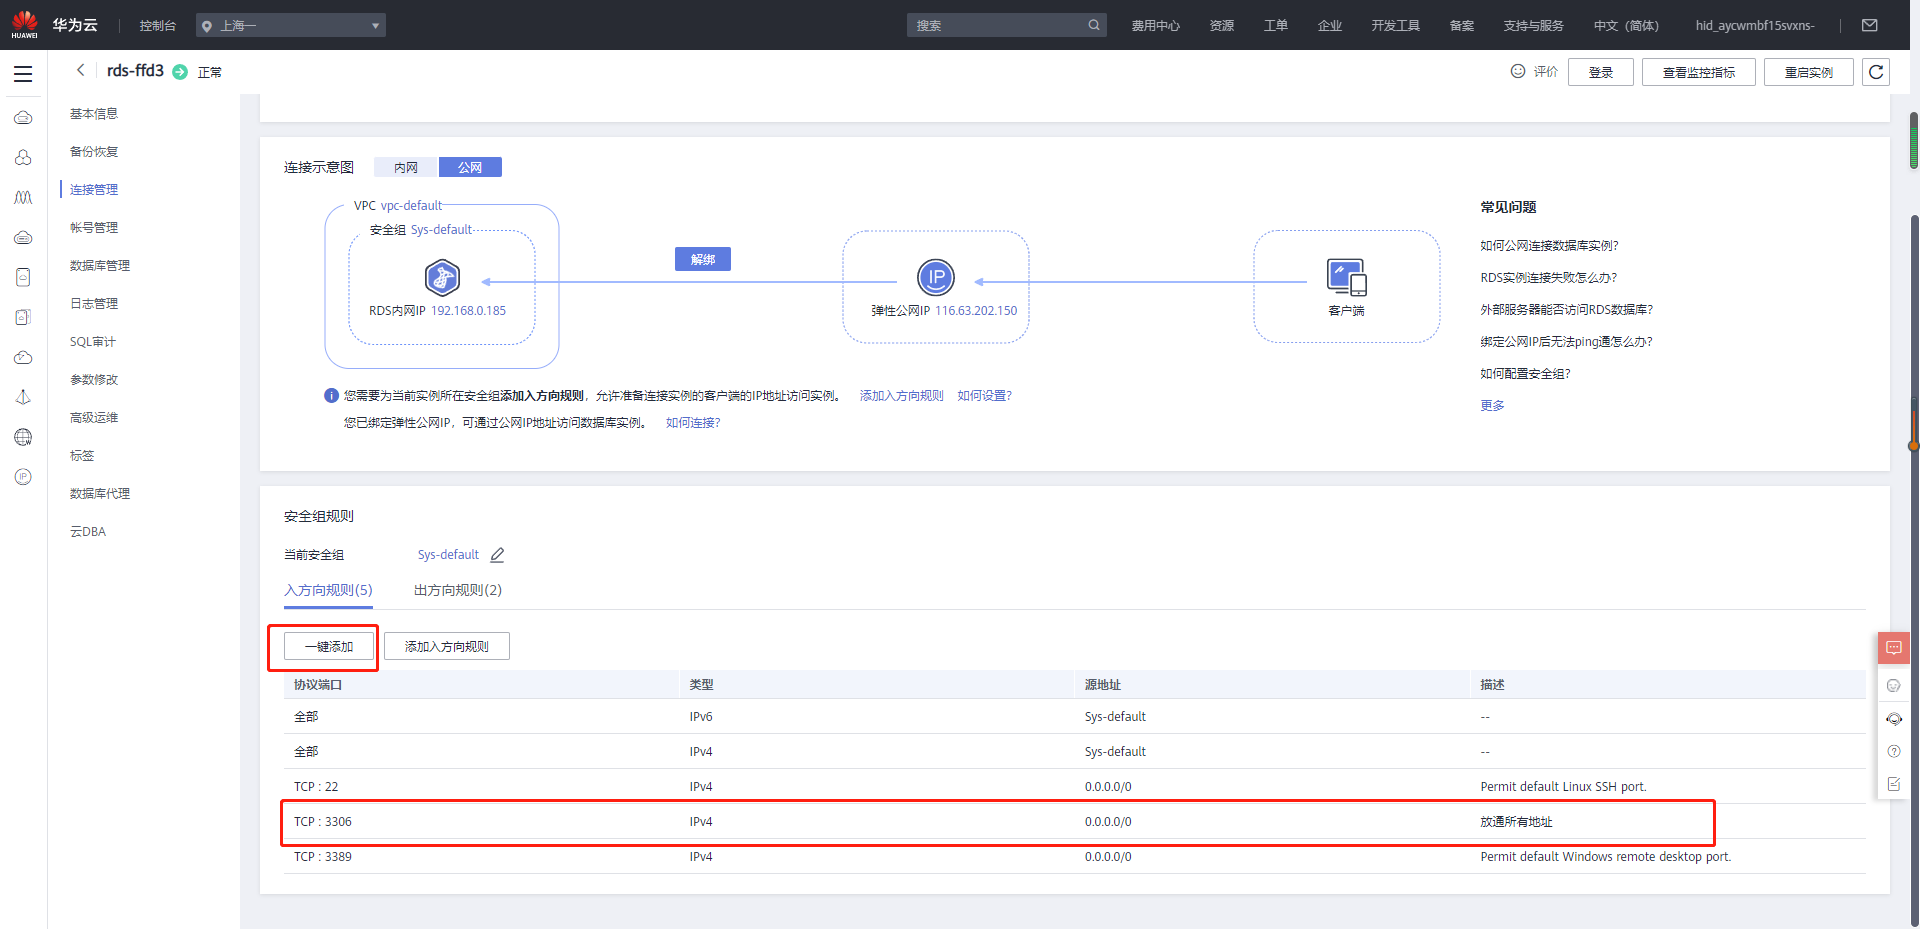
Task: Go back with the left arrow
Action: 80,70
